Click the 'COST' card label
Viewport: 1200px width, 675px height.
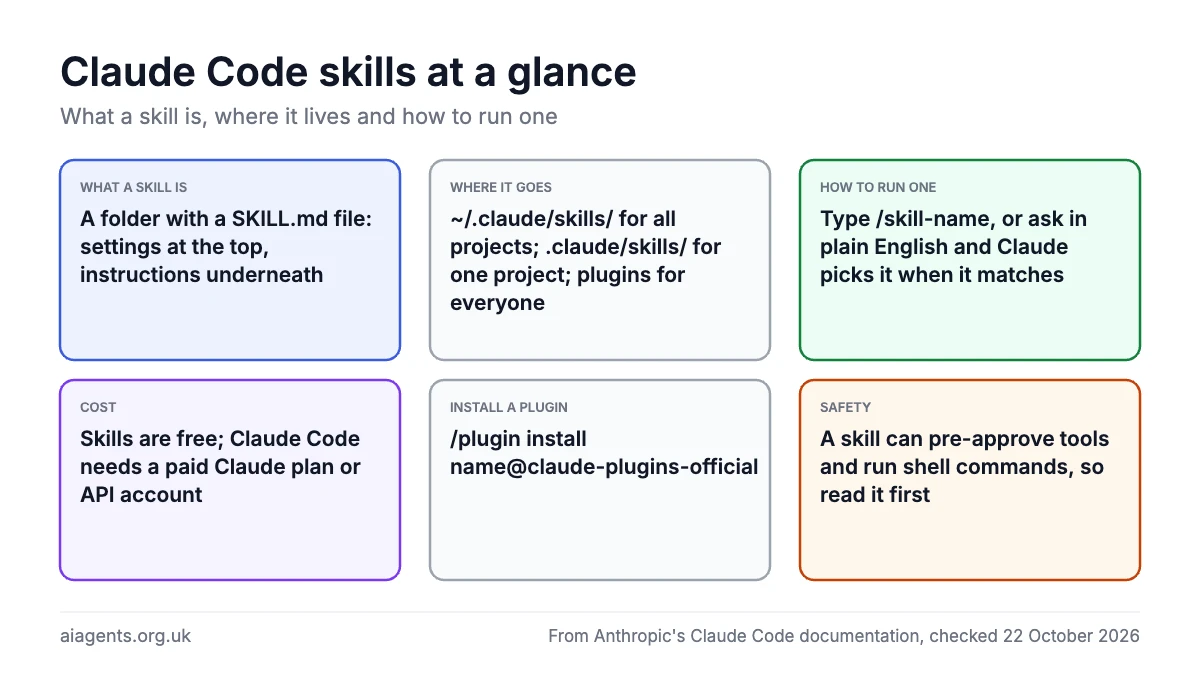click(98, 407)
